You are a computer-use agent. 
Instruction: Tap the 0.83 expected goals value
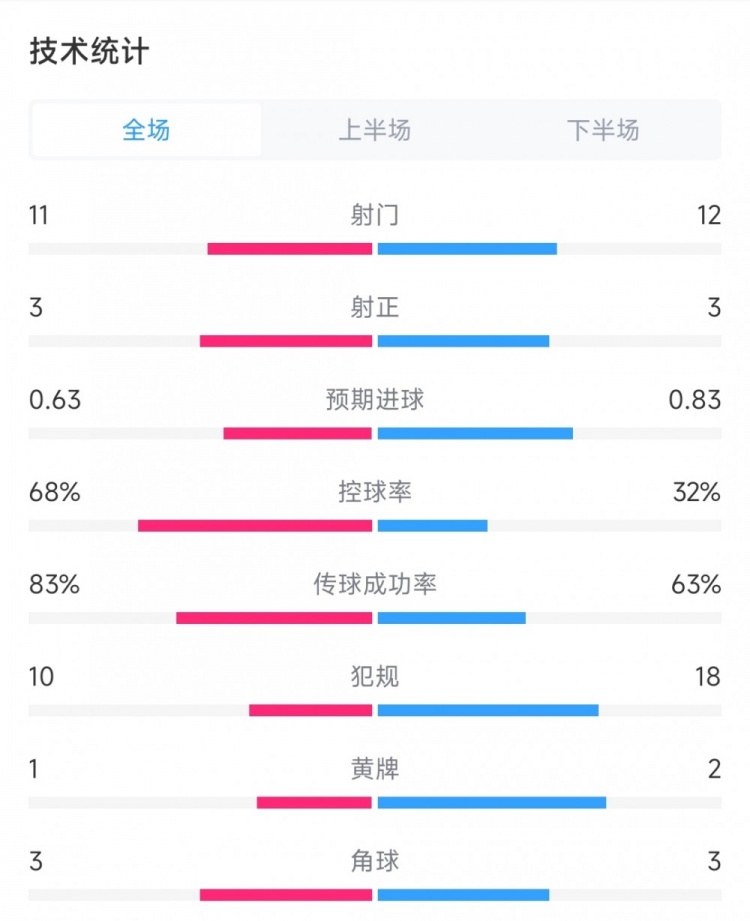click(695, 400)
